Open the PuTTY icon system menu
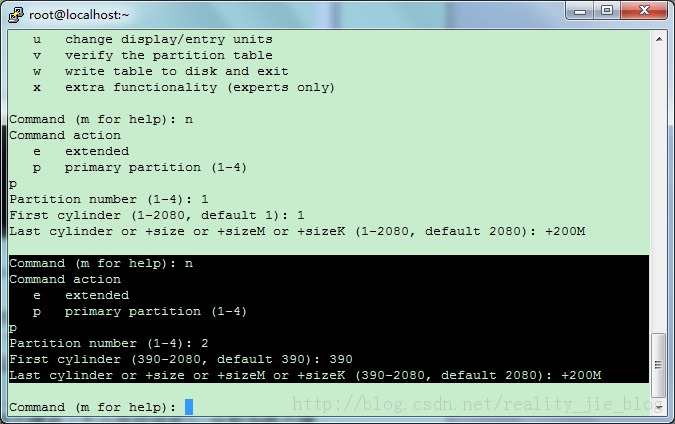This screenshot has width=675, height=424. pyautogui.click(x=16, y=15)
